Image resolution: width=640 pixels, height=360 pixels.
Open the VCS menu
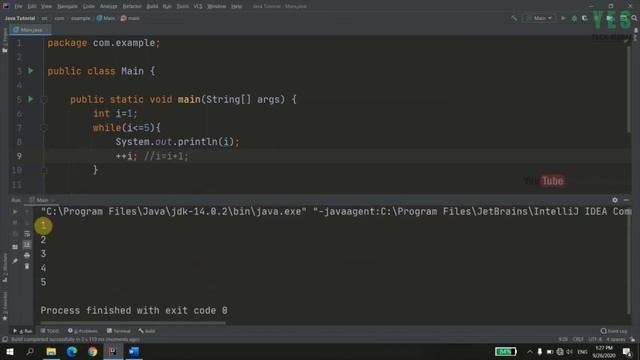[198, 7]
